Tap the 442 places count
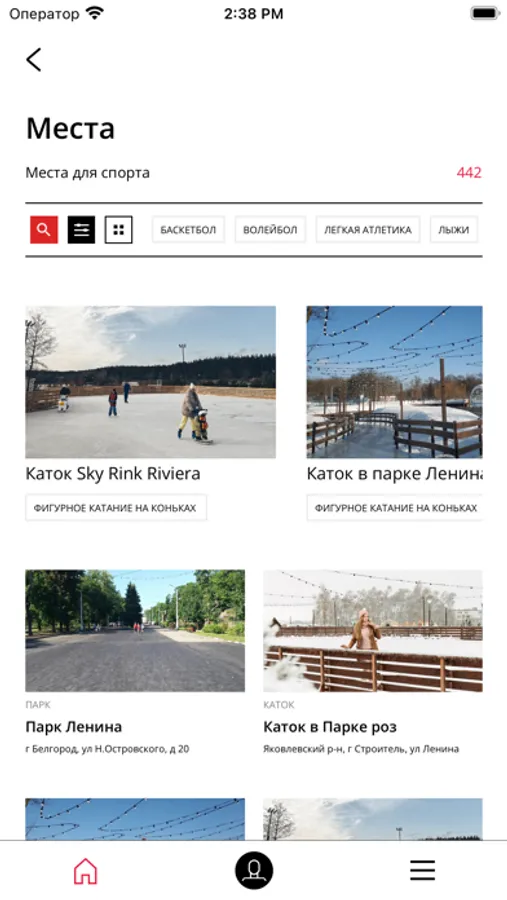507x900 pixels. tap(469, 172)
